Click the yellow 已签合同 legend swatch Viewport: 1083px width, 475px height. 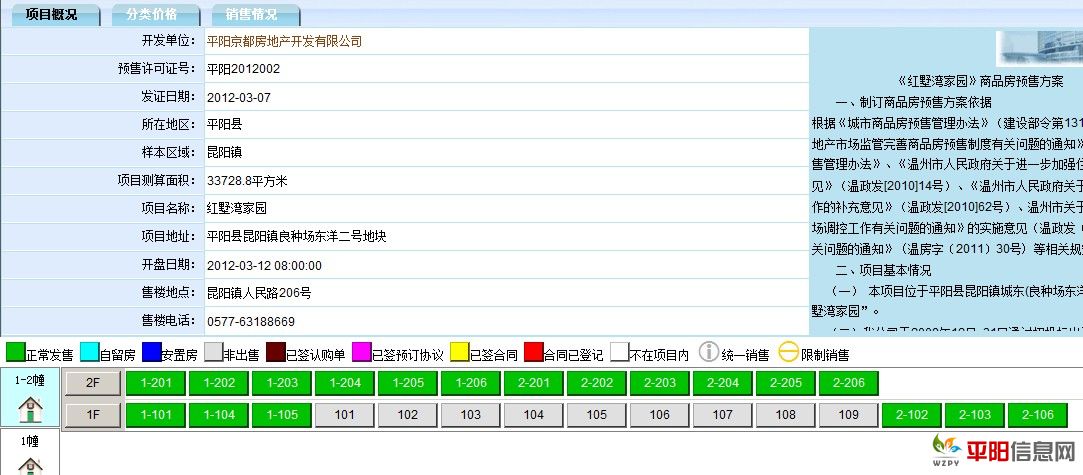459,352
